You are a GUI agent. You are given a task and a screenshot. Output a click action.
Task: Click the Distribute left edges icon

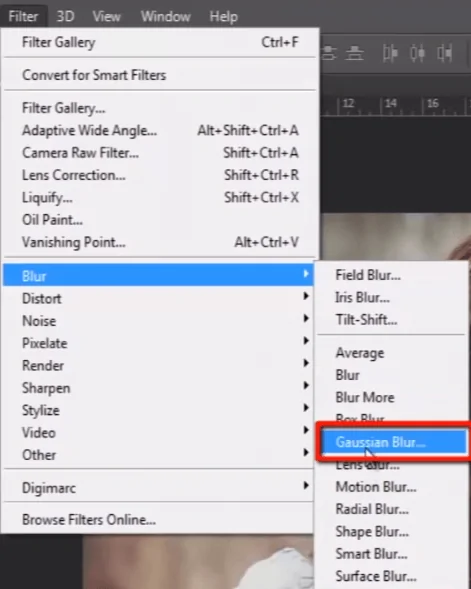click(x=390, y=53)
